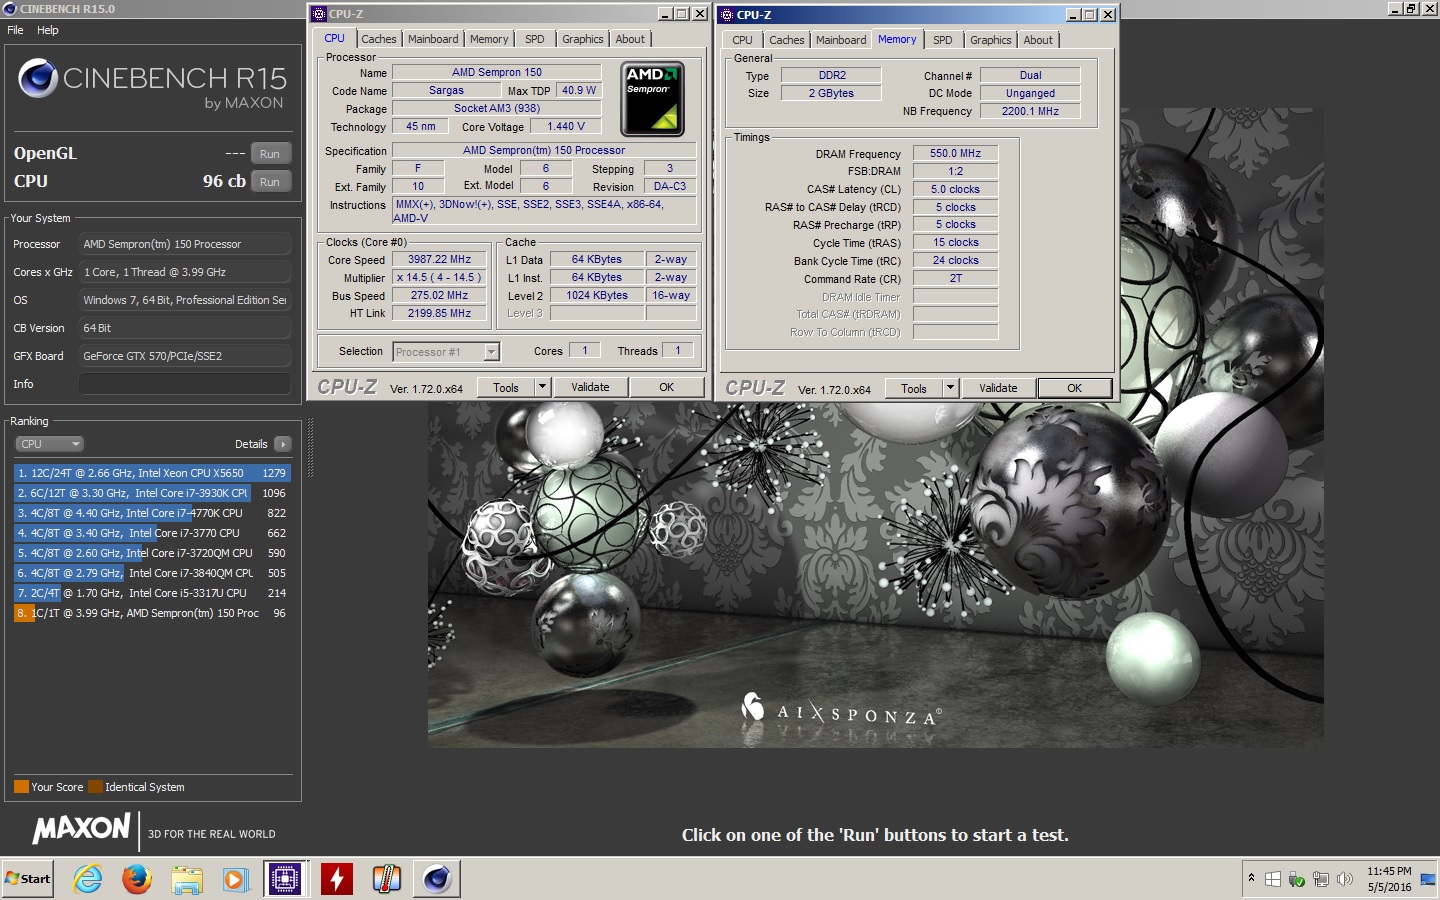Screen dimensions: 1440x900
Task: Switch to CPU-Z purple chip taskbar icon
Action: point(285,879)
